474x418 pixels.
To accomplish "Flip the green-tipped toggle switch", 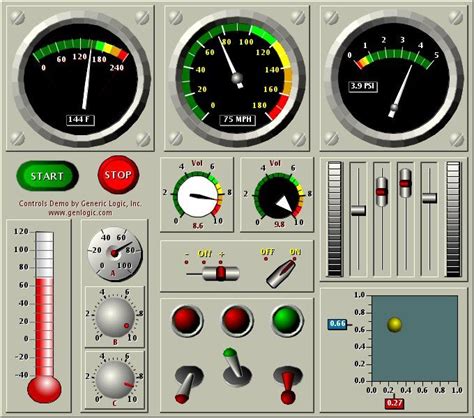I will click(x=236, y=365).
